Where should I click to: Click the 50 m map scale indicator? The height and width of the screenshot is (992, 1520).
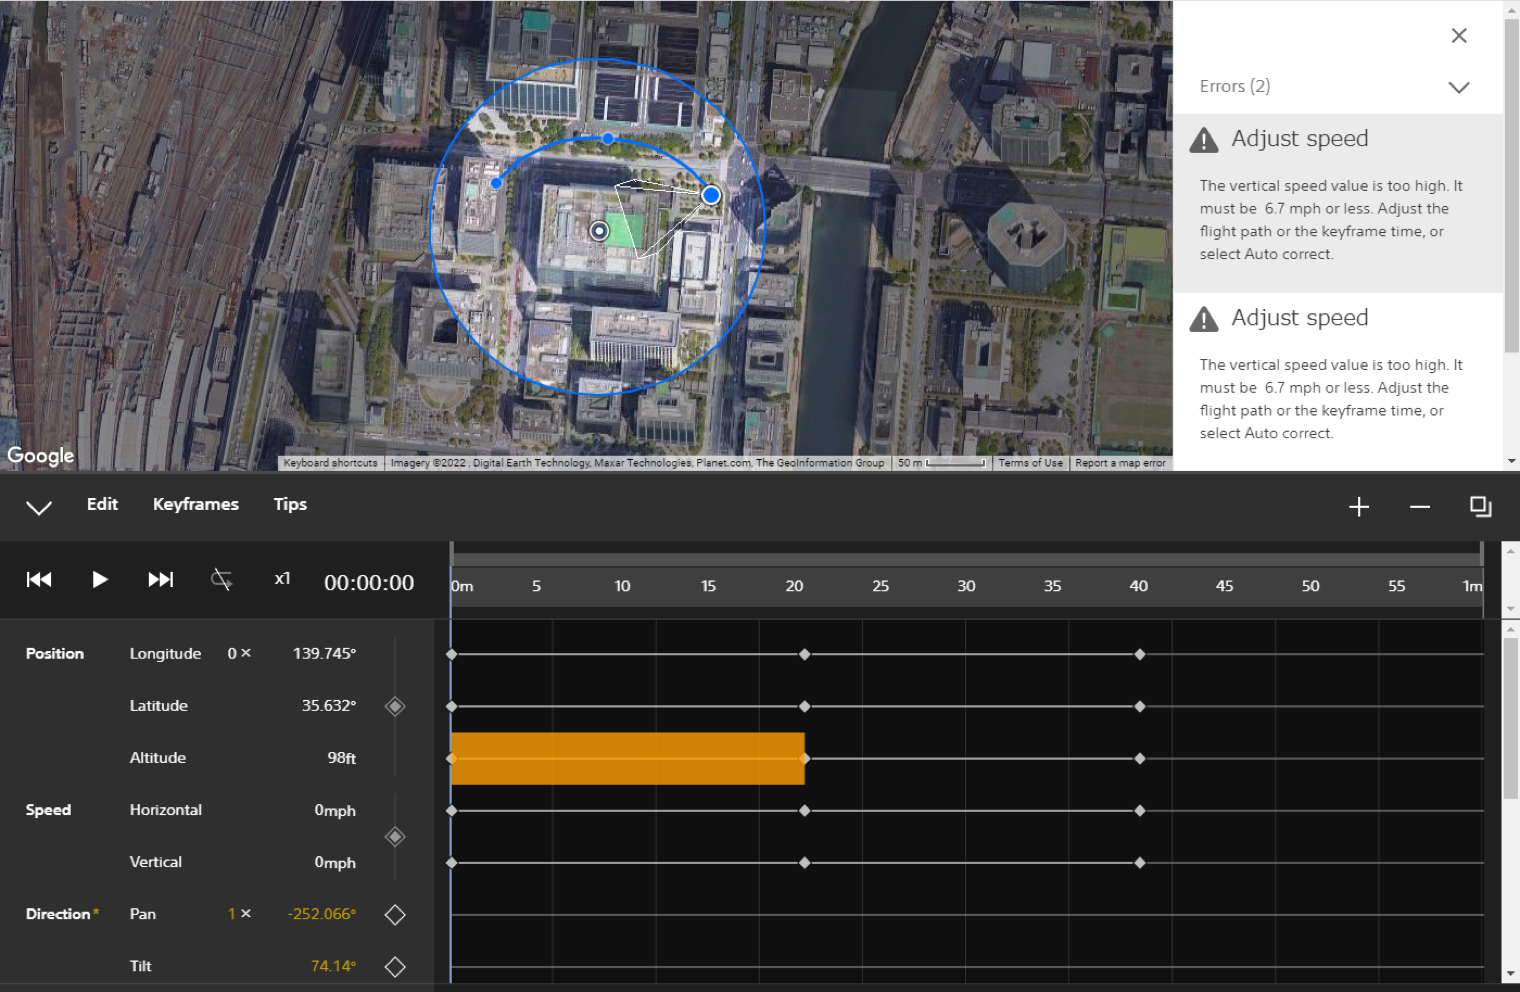click(941, 463)
